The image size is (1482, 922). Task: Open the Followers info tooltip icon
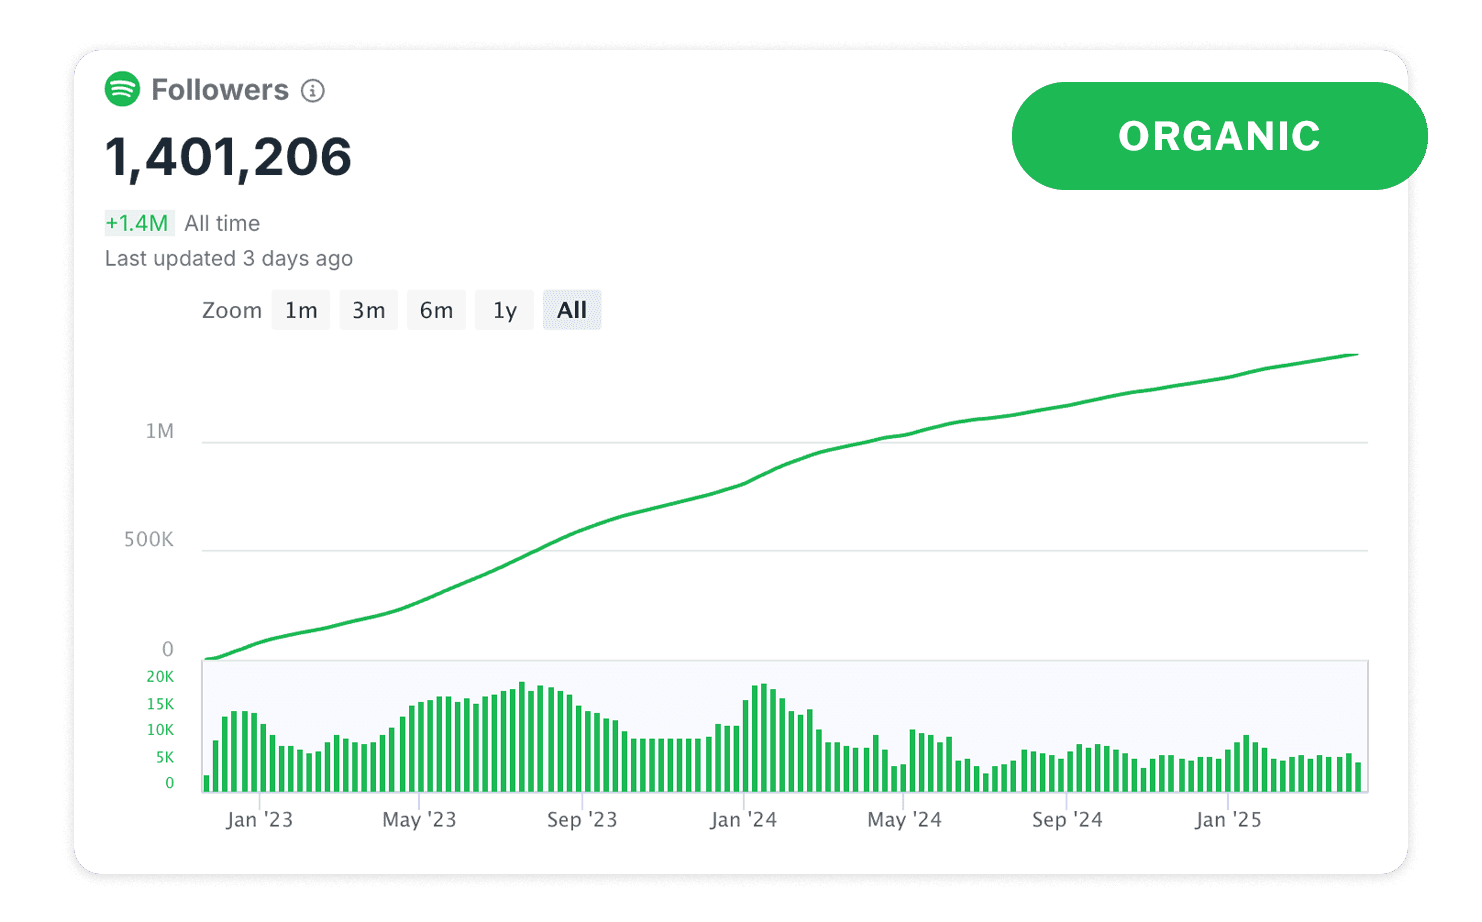313,91
